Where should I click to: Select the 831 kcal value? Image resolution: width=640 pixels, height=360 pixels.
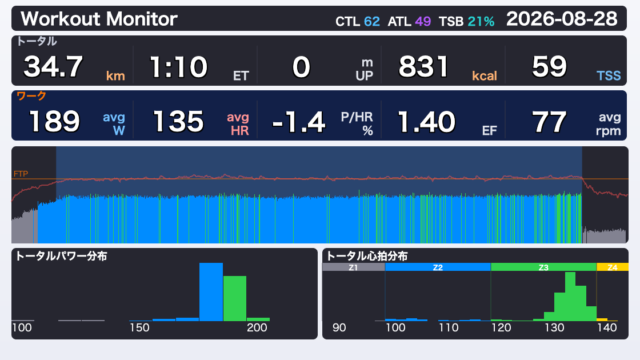click(447, 67)
